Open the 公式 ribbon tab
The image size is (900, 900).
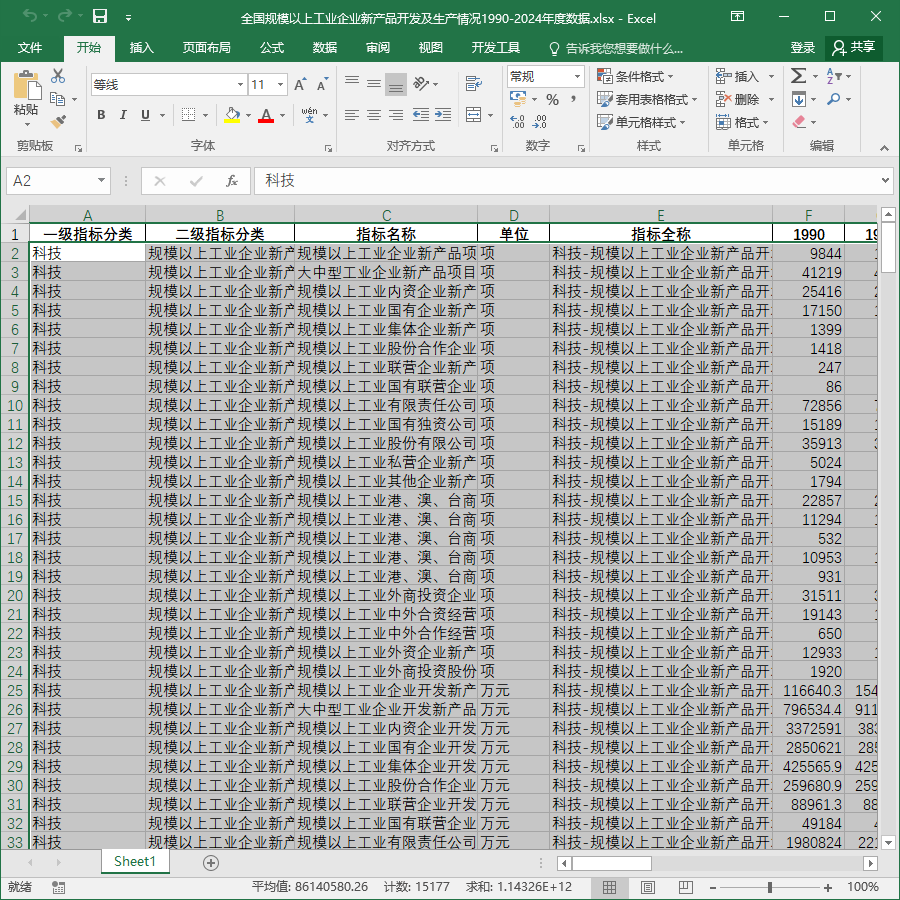point(271,48)
